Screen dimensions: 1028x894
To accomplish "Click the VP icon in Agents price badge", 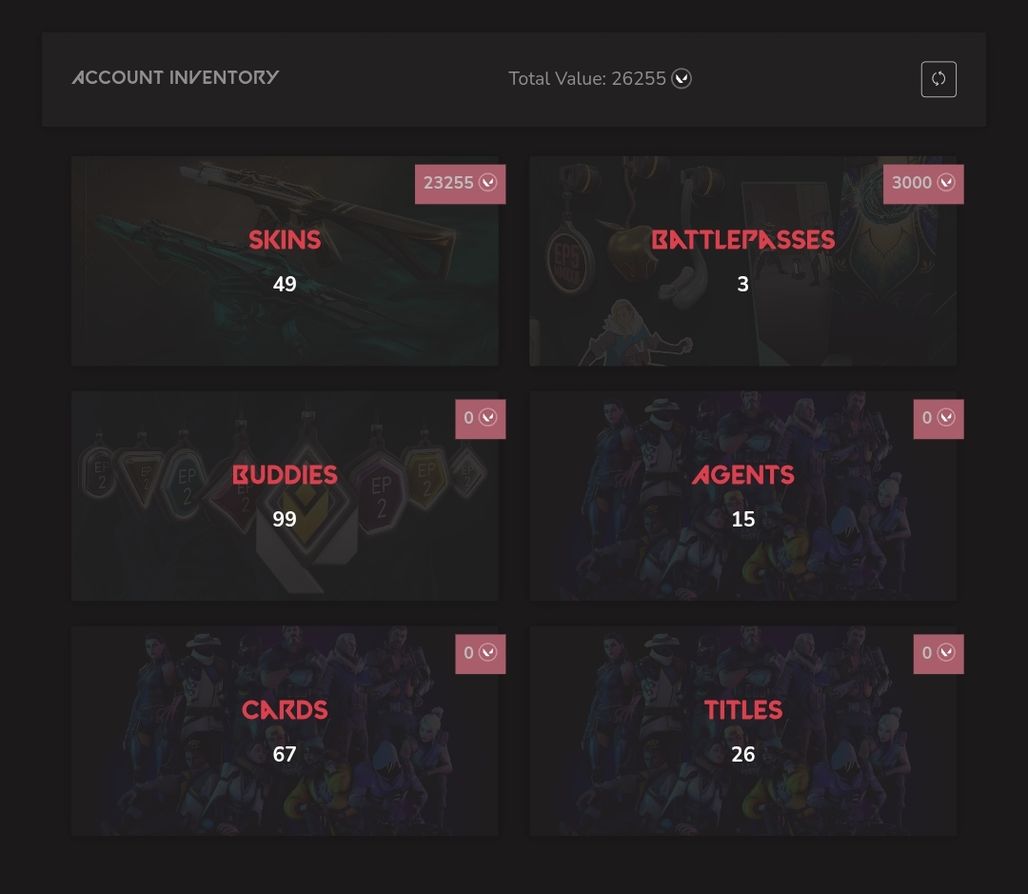I will click(945, 417).
